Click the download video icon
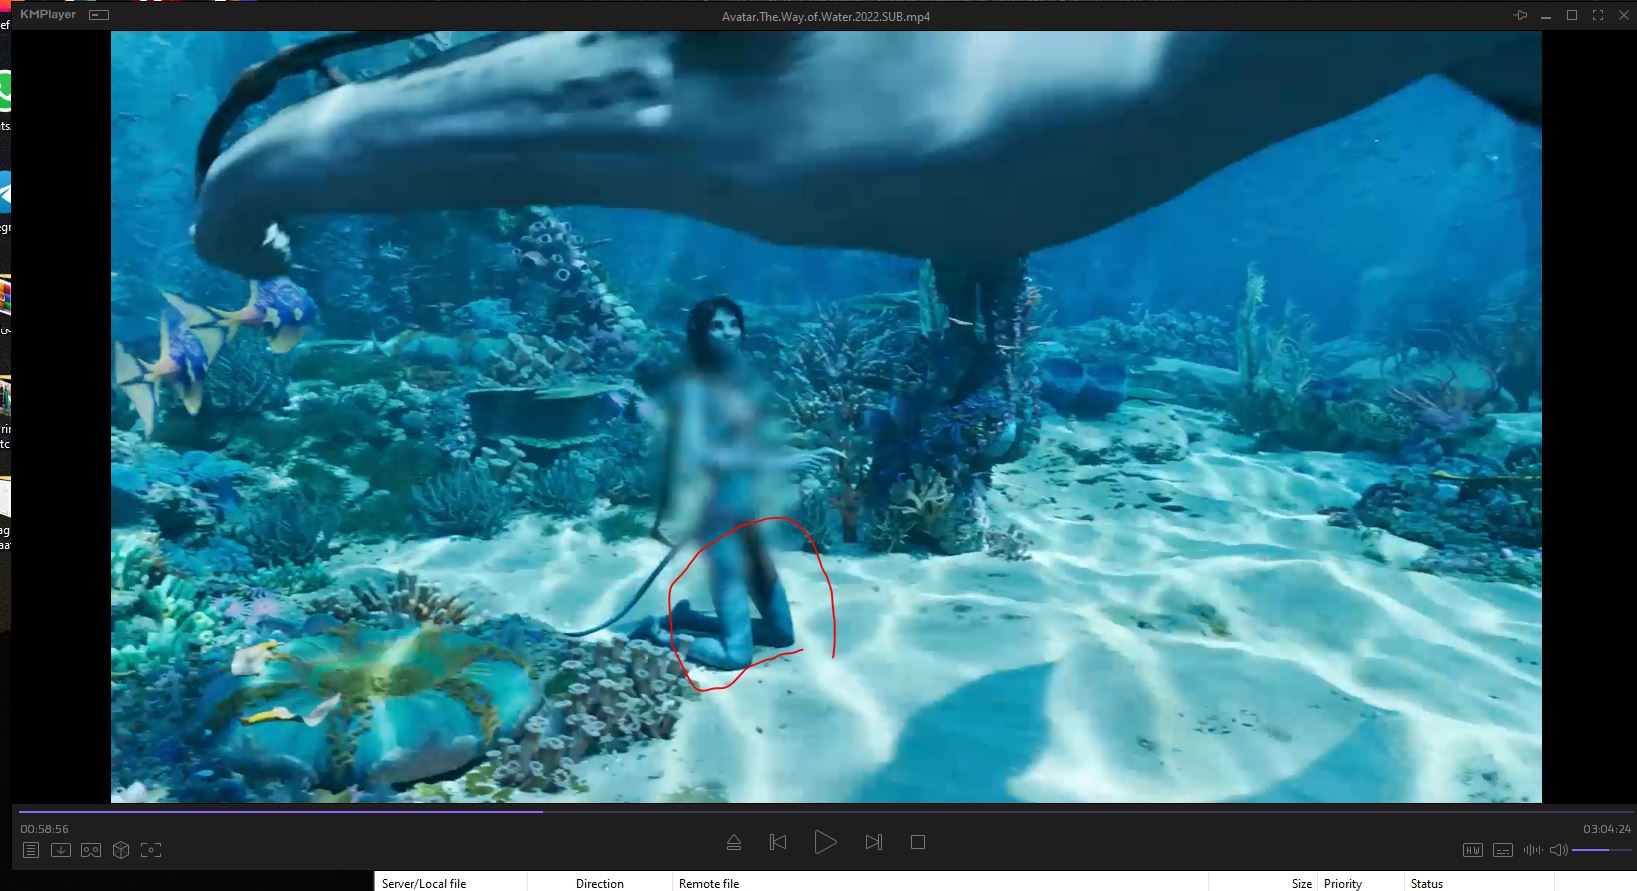Screen dimensions: 1637x891 click(61, 850)
